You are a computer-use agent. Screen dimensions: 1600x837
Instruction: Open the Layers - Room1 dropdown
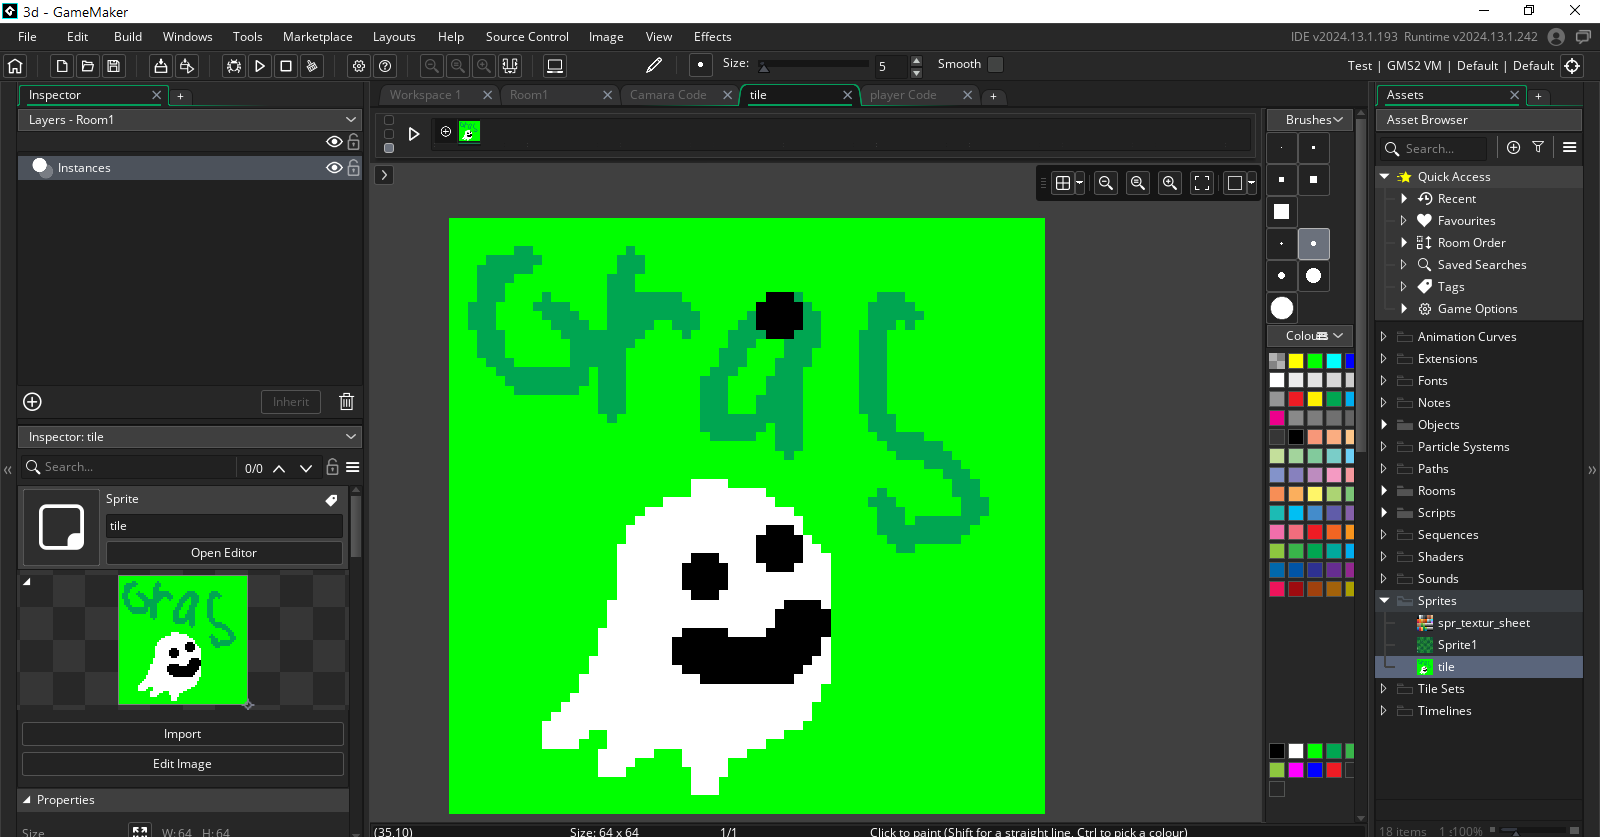point(190,120)
